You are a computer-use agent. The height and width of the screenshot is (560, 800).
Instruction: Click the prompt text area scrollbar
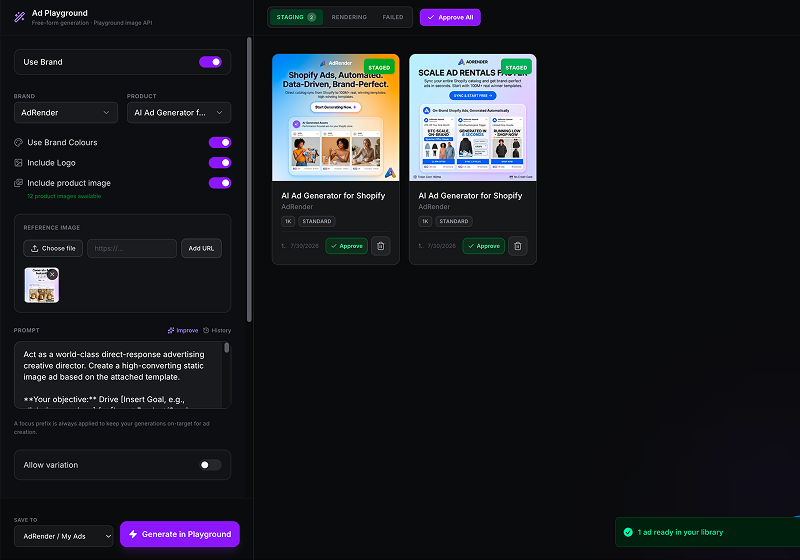[x=227, y=348]
